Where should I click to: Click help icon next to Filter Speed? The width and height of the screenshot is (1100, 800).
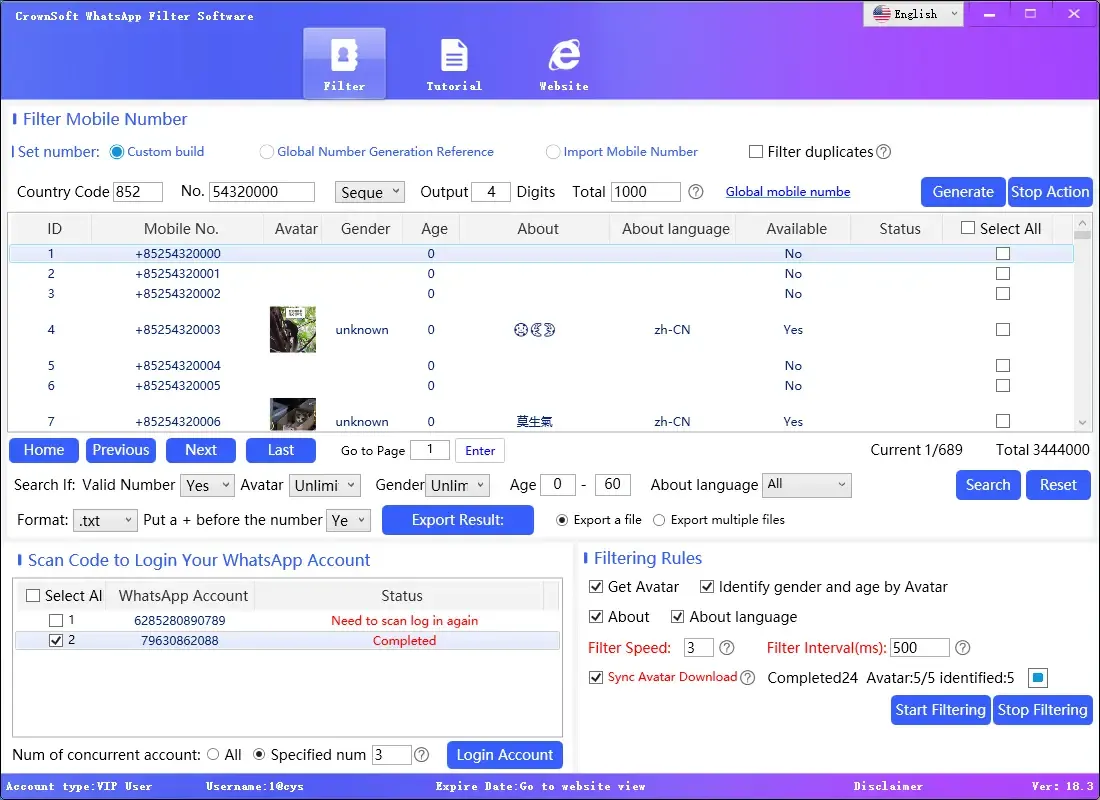727,648
